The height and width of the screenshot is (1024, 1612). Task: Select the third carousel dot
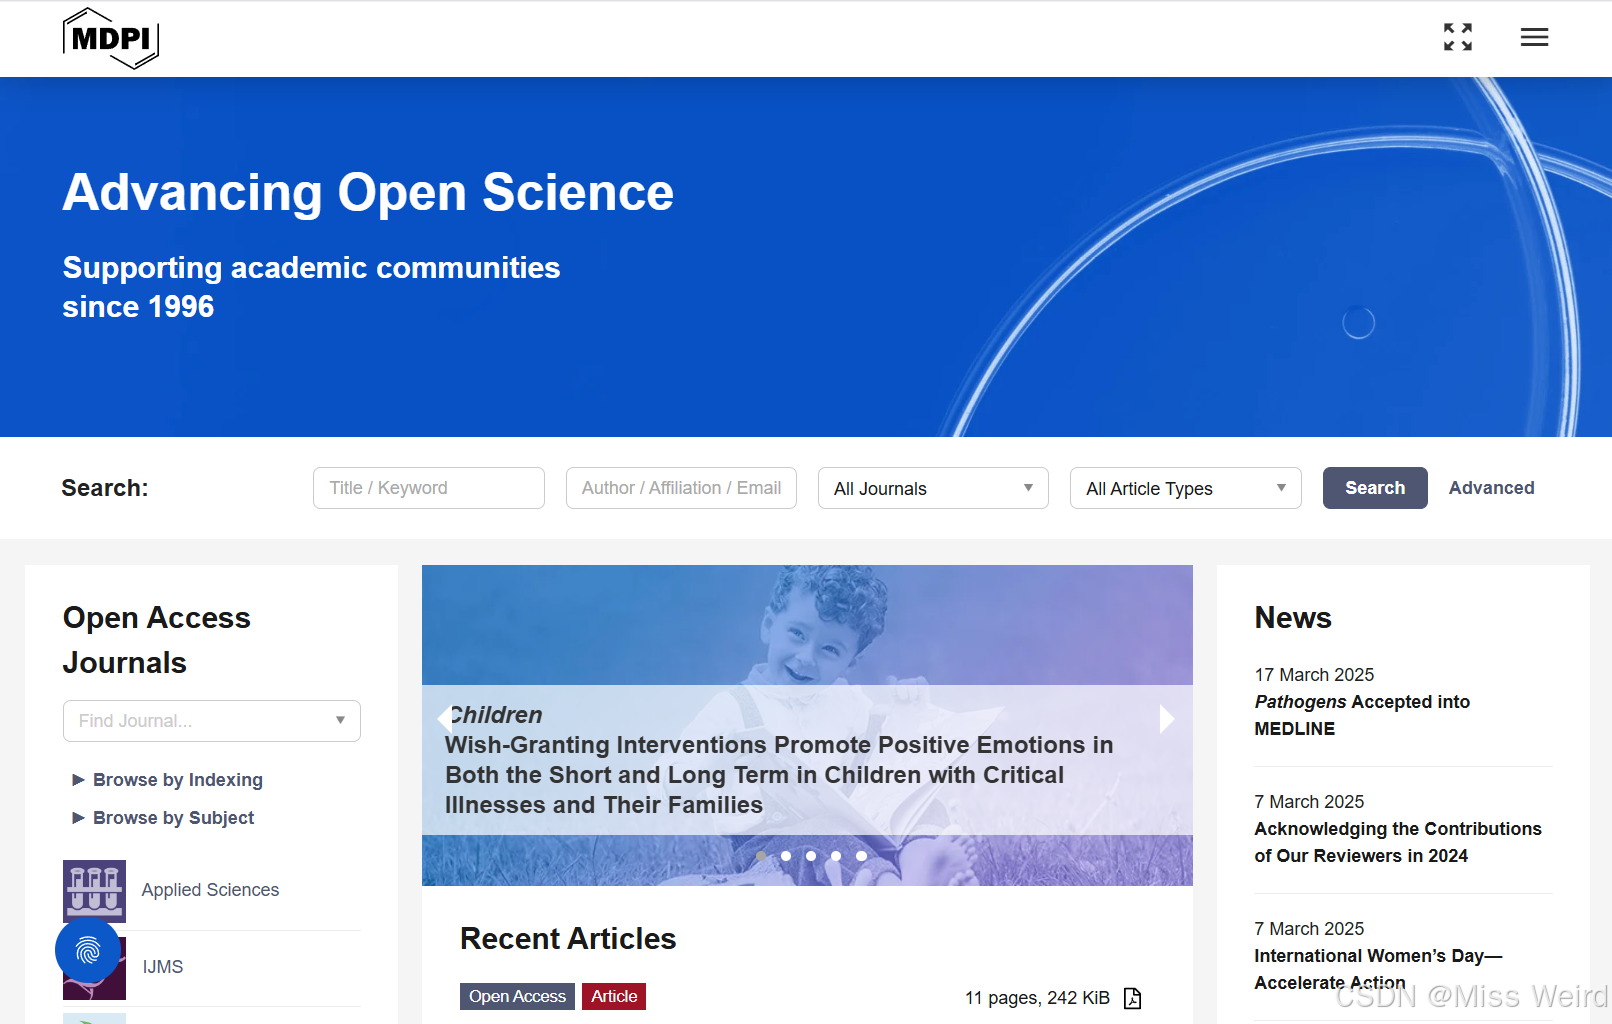[x=811, y=856]
